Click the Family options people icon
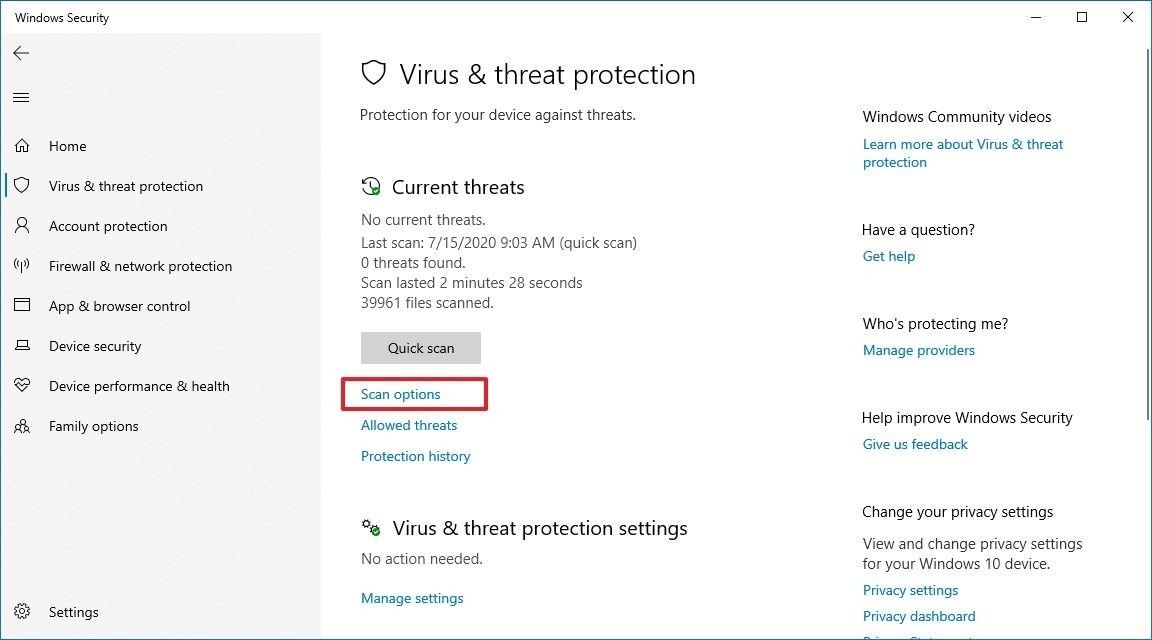Viewport: 1152px width, 640px height. pyautogui.click(x=22, y=425)
